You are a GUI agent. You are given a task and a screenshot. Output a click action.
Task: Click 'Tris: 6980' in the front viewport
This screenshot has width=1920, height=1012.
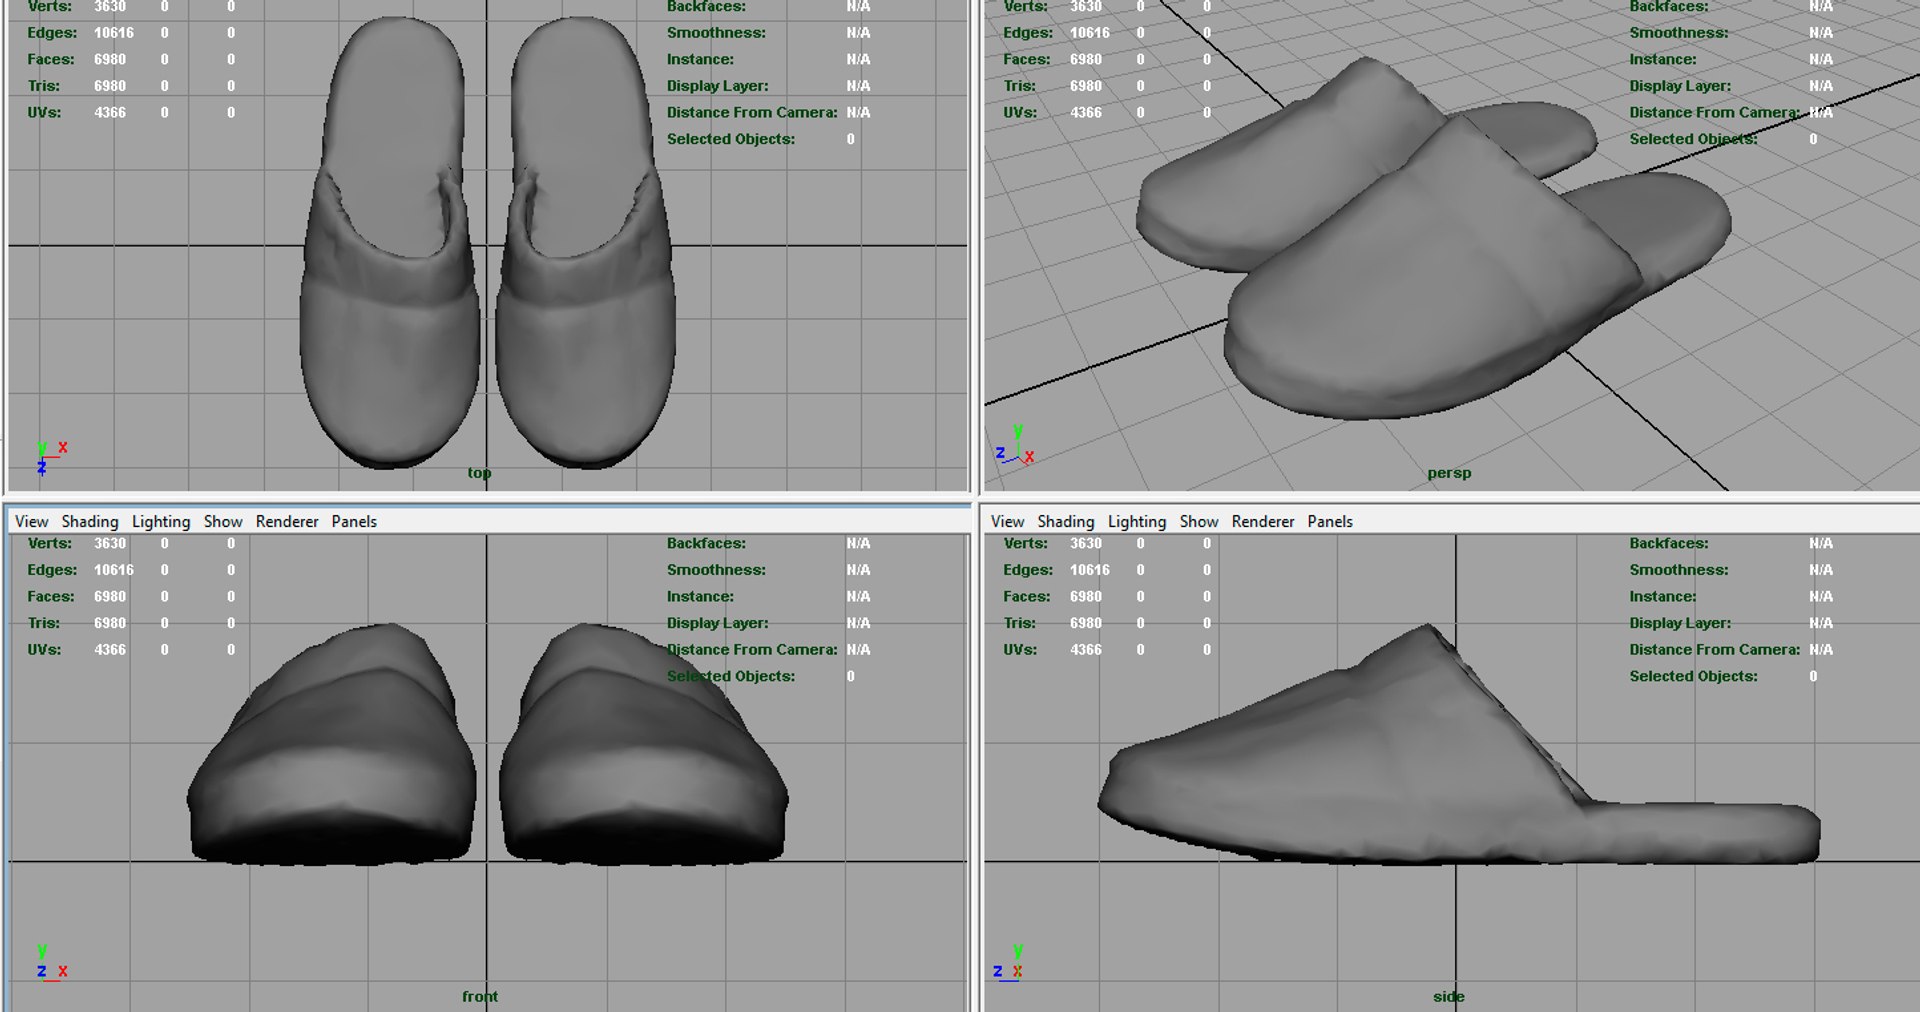[76, 623]
